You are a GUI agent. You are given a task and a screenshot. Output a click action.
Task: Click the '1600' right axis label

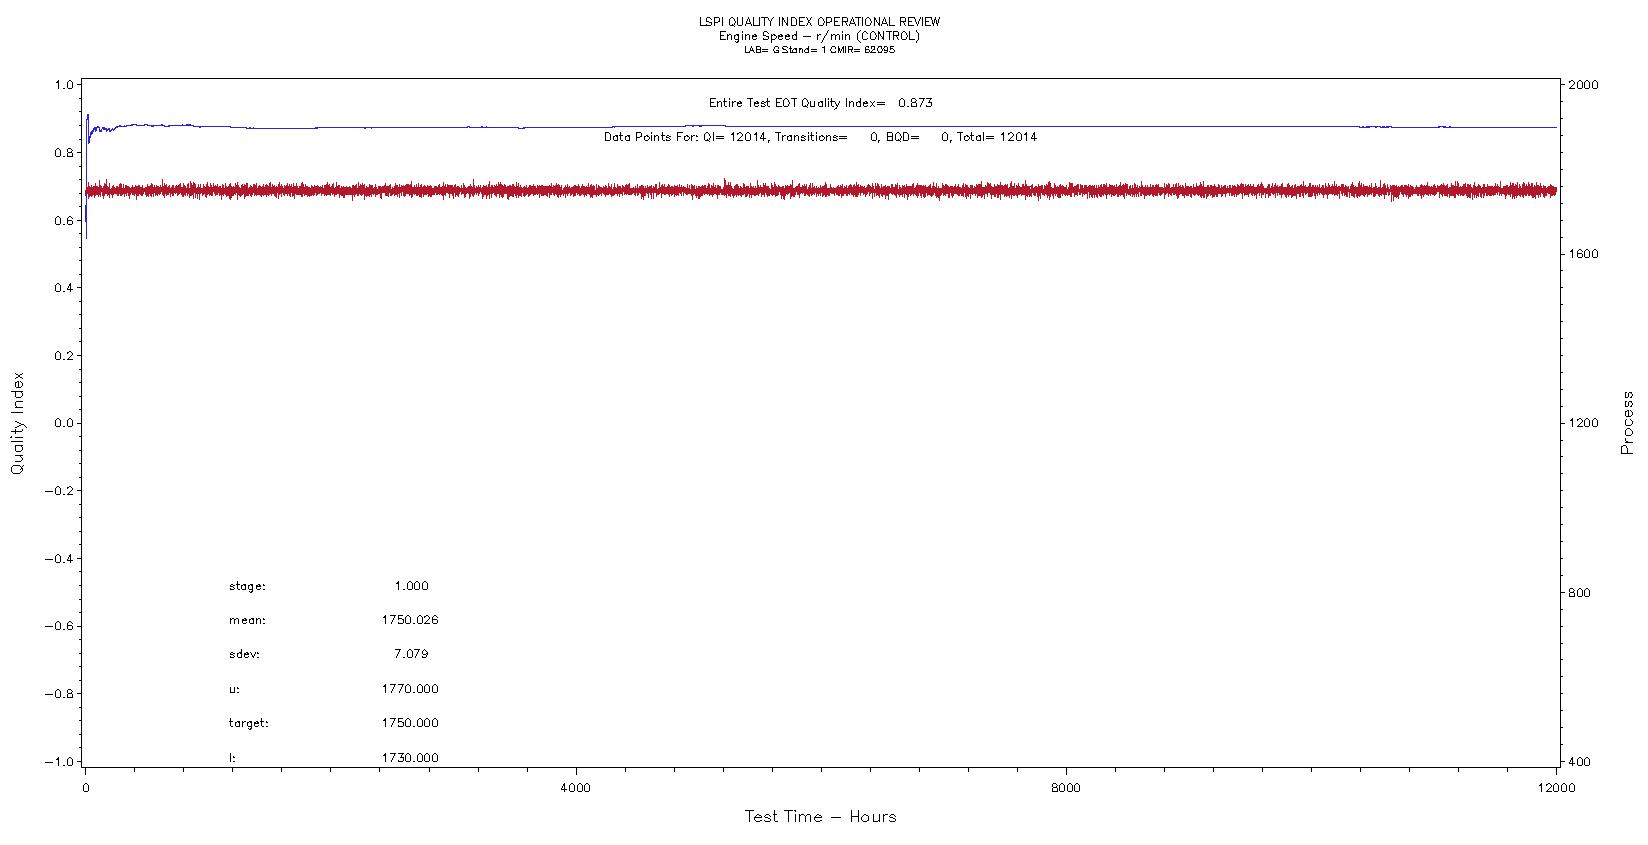tap(1584, 254)
